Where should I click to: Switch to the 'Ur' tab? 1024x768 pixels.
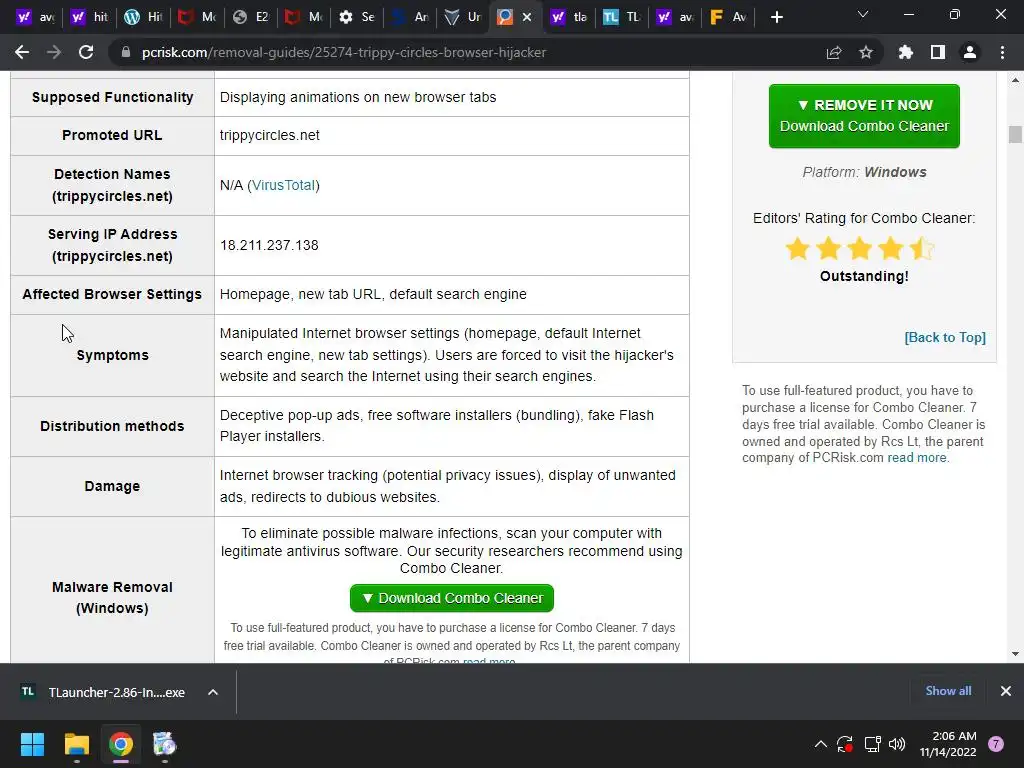coord(462,17)
